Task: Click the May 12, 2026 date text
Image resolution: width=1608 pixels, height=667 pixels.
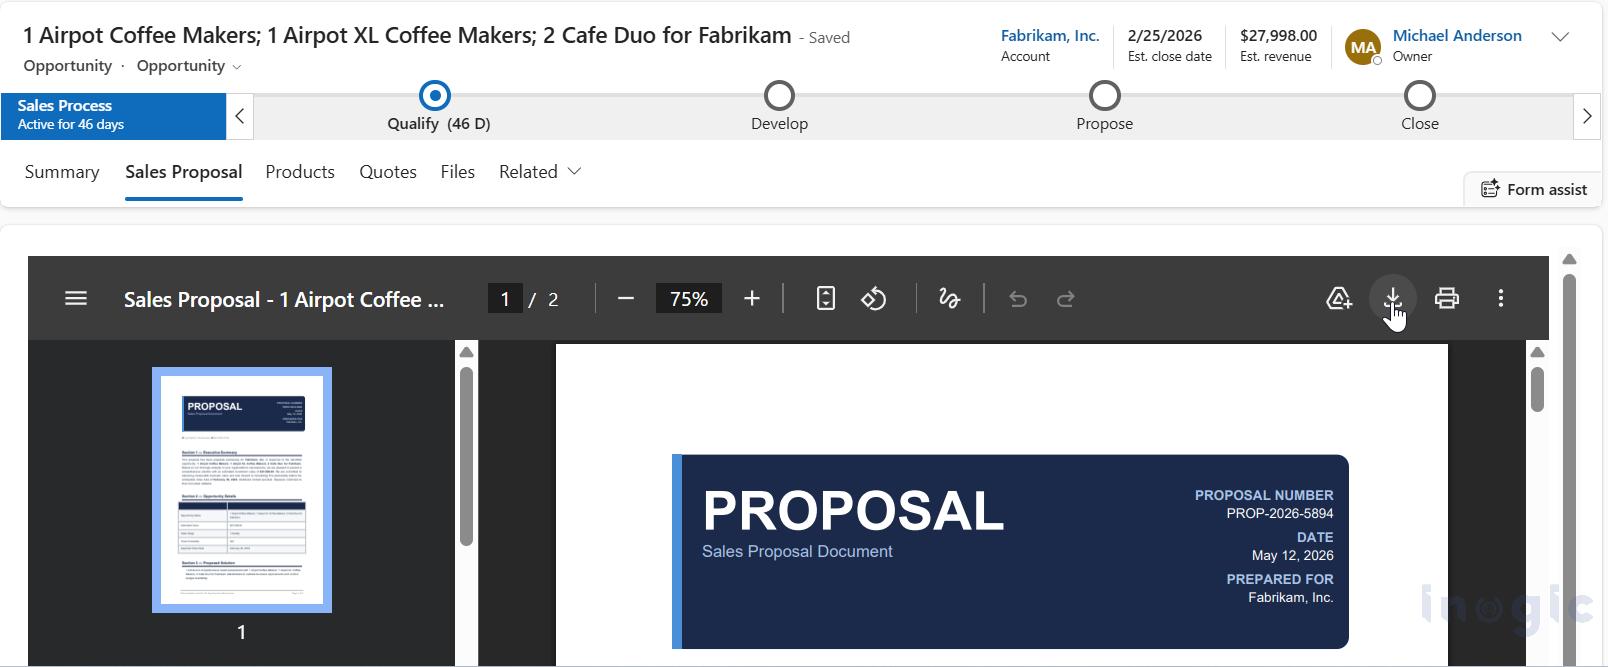Action: pos(1293,556)
